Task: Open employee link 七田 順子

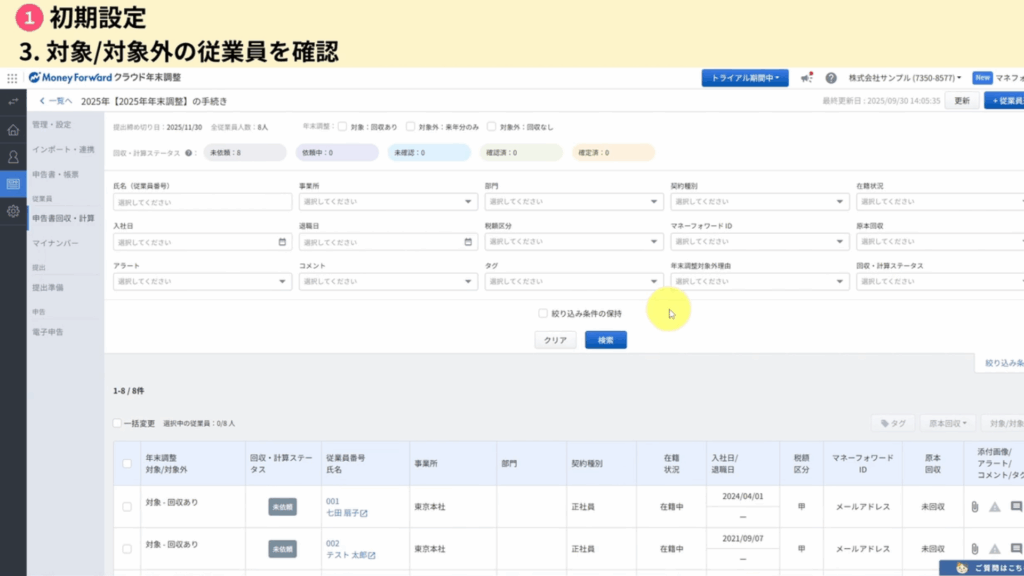Action: coord(342,513)
